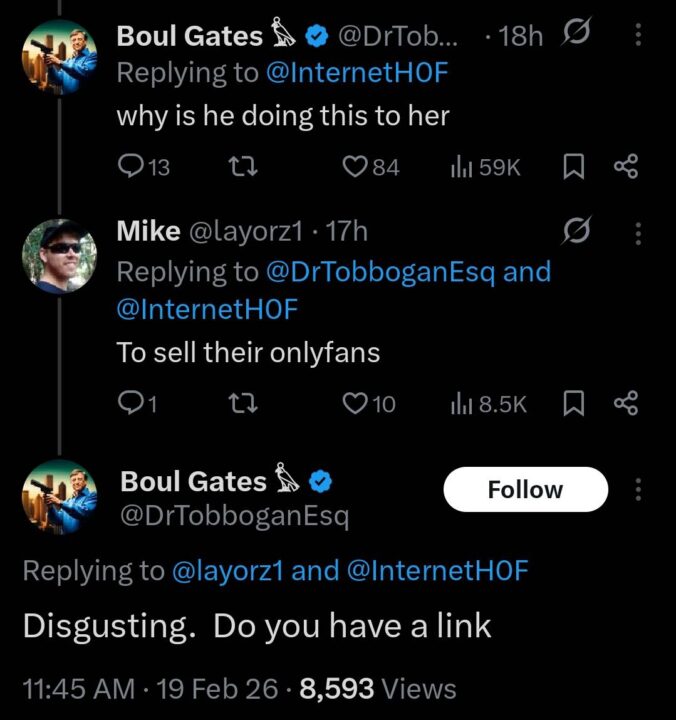Reply to Mike's onlyfans tweet
This screenshot has width=676, height=720.
[130, 403]
